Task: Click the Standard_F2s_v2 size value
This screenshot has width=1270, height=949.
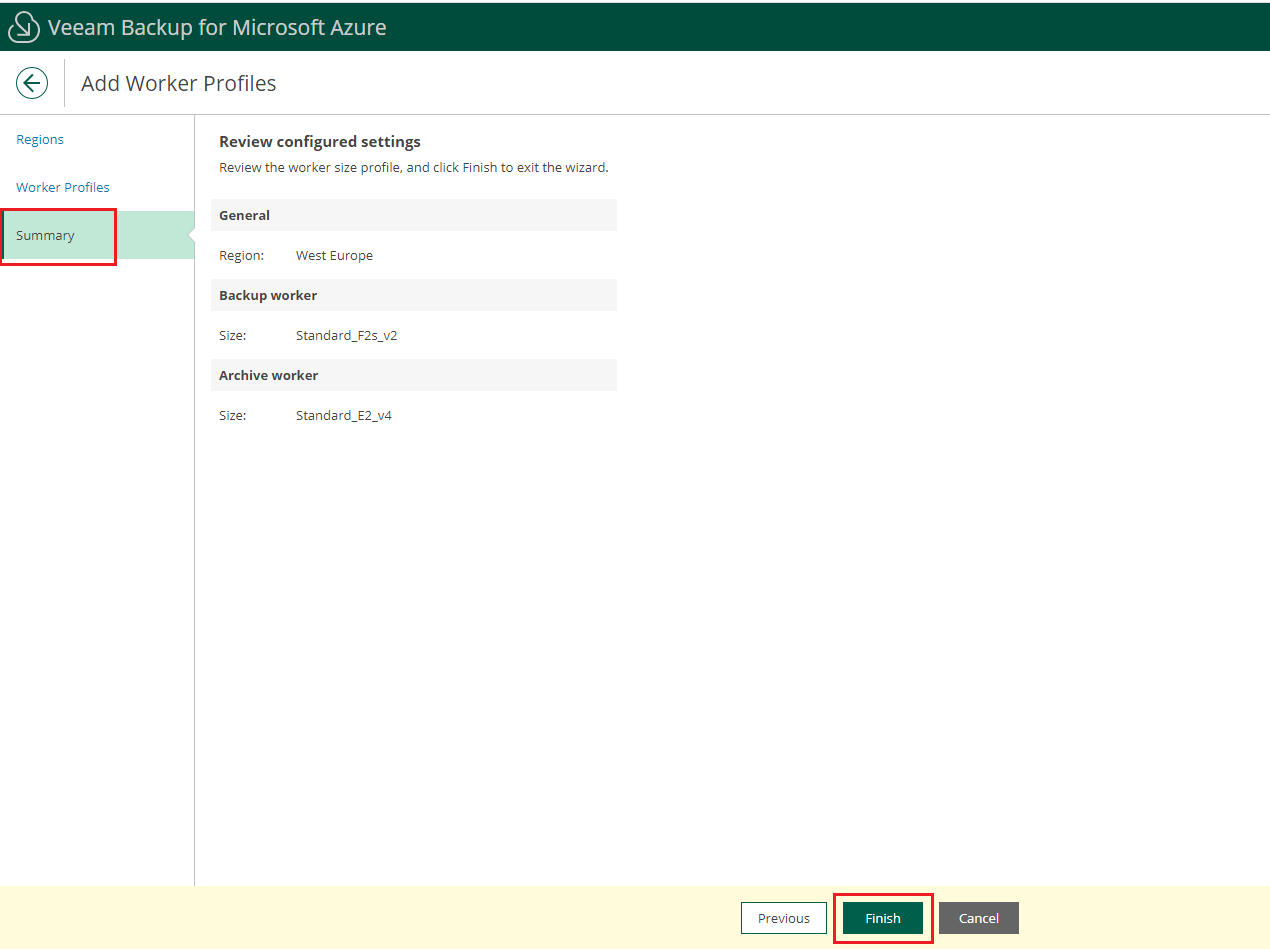Action: pos(346,335)
